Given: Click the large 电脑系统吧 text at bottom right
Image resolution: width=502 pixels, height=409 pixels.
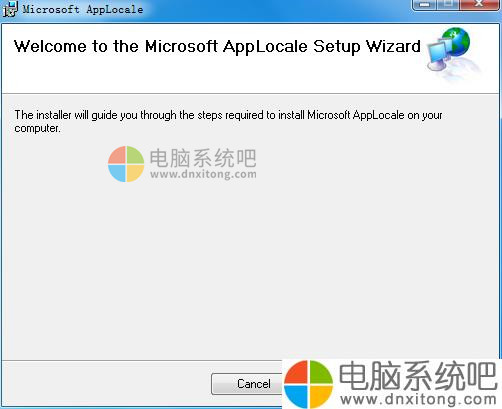Looking at the screenshot, I should coord(418,376).
